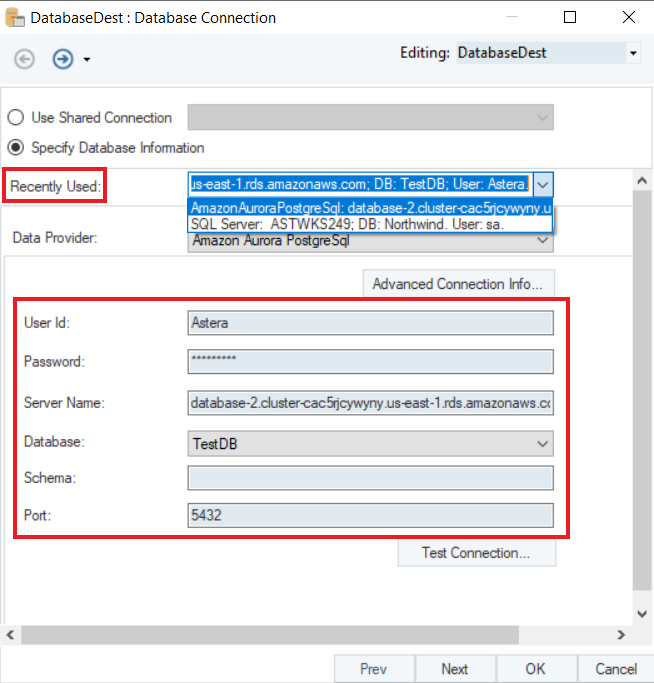Click the horizontal scrollbar right arrow
Image resolution: width=654 pixels, height=683 pixels.
pyautogui.click(x=621, y=635)
